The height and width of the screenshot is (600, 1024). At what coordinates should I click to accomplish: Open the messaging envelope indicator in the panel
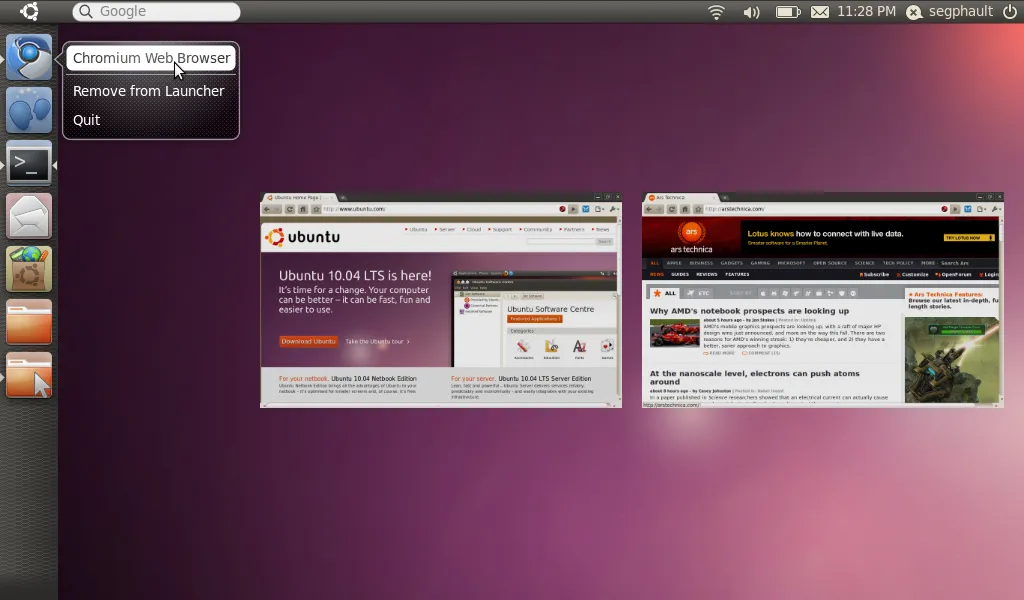[820, 12]
